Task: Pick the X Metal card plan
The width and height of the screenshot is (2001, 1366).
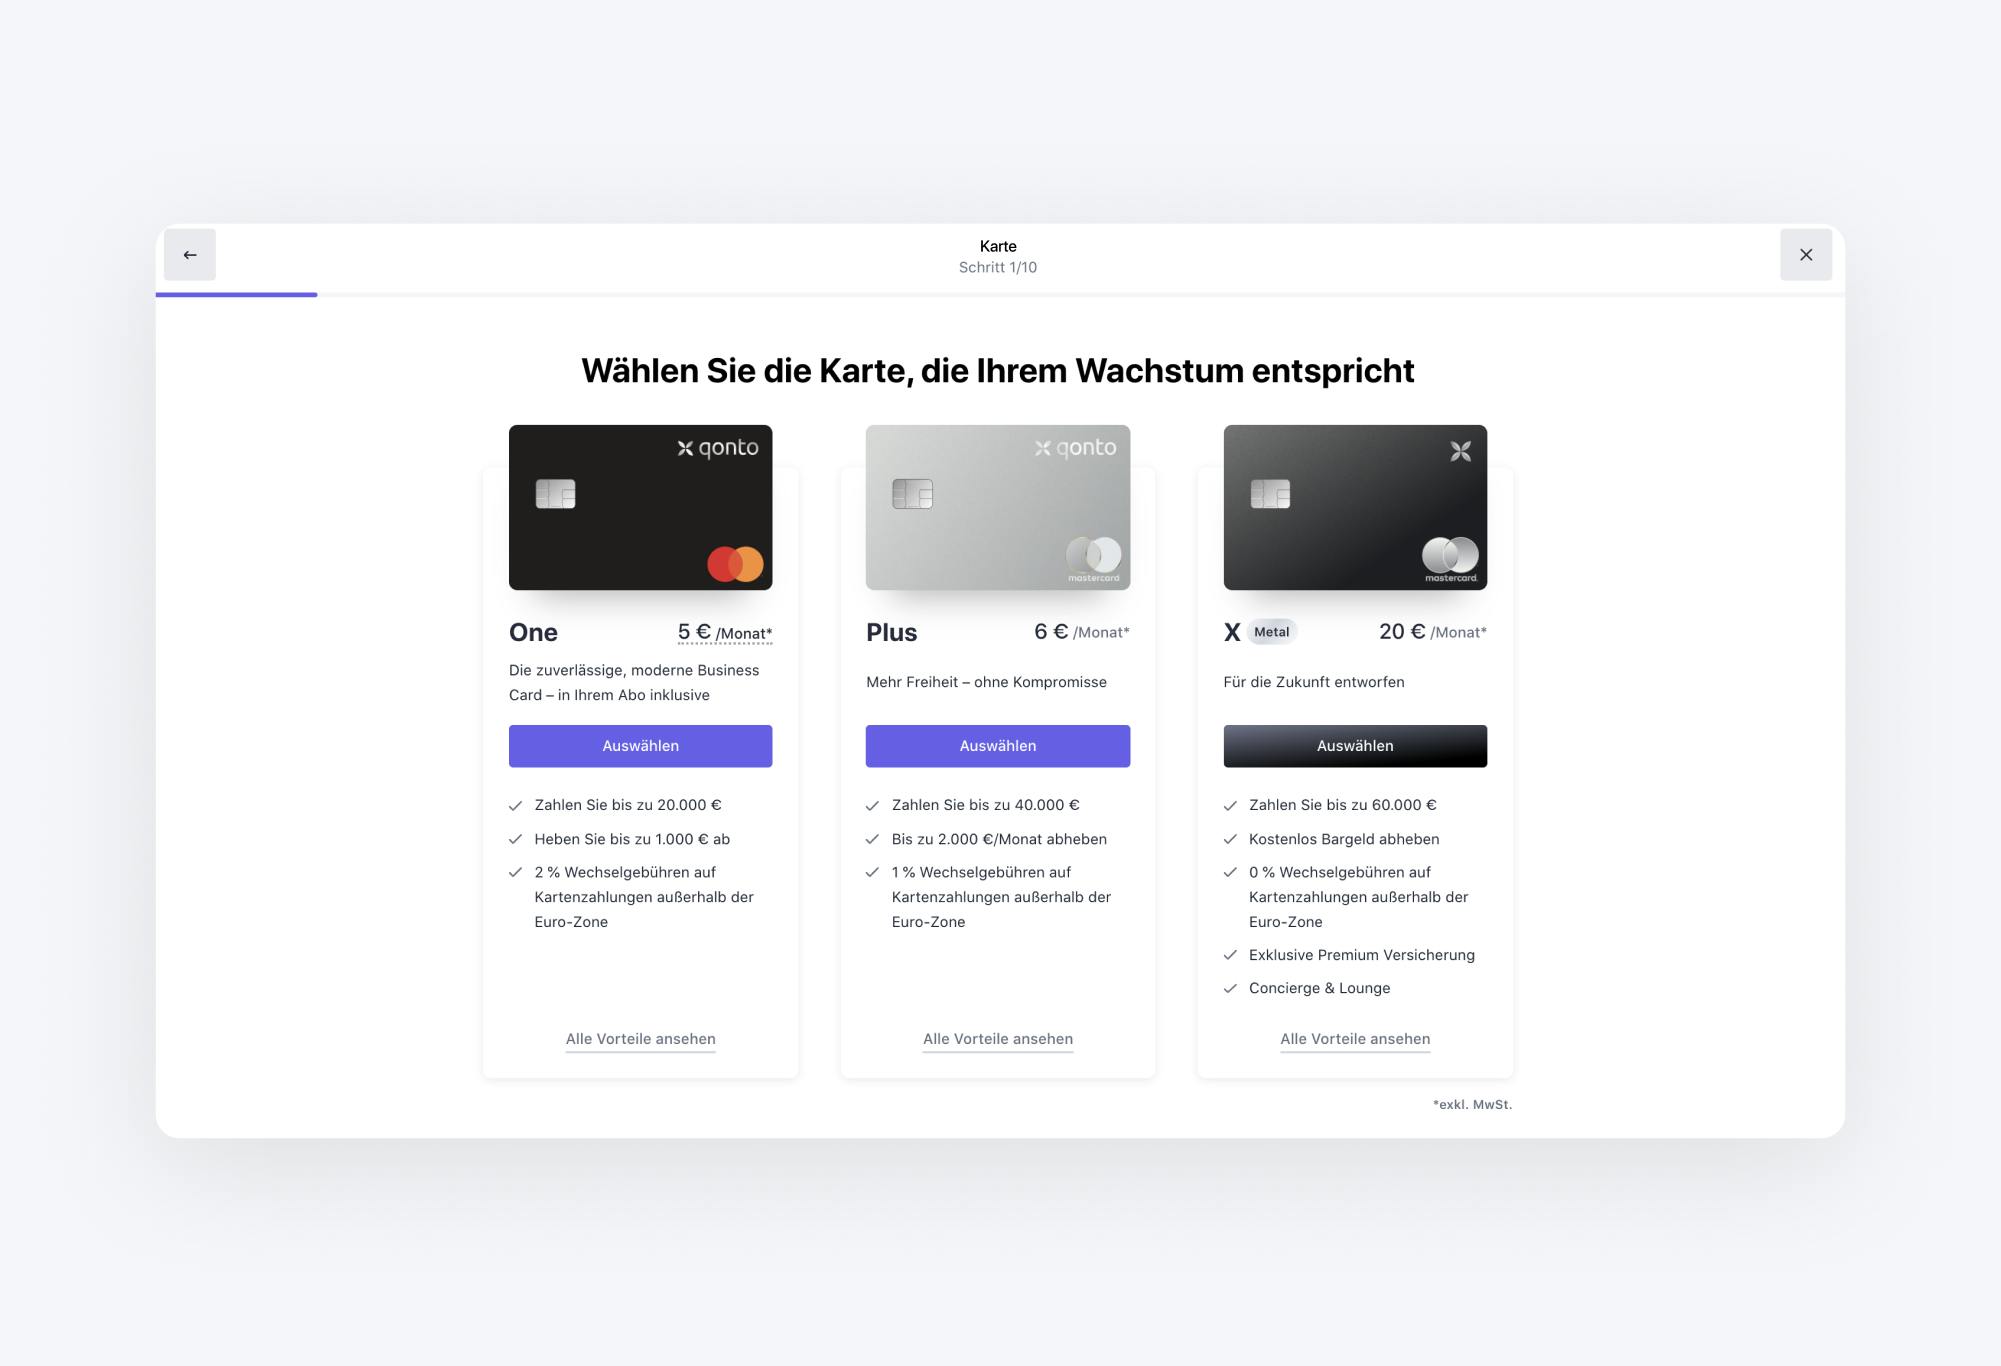Action: tap(1355, 746)
